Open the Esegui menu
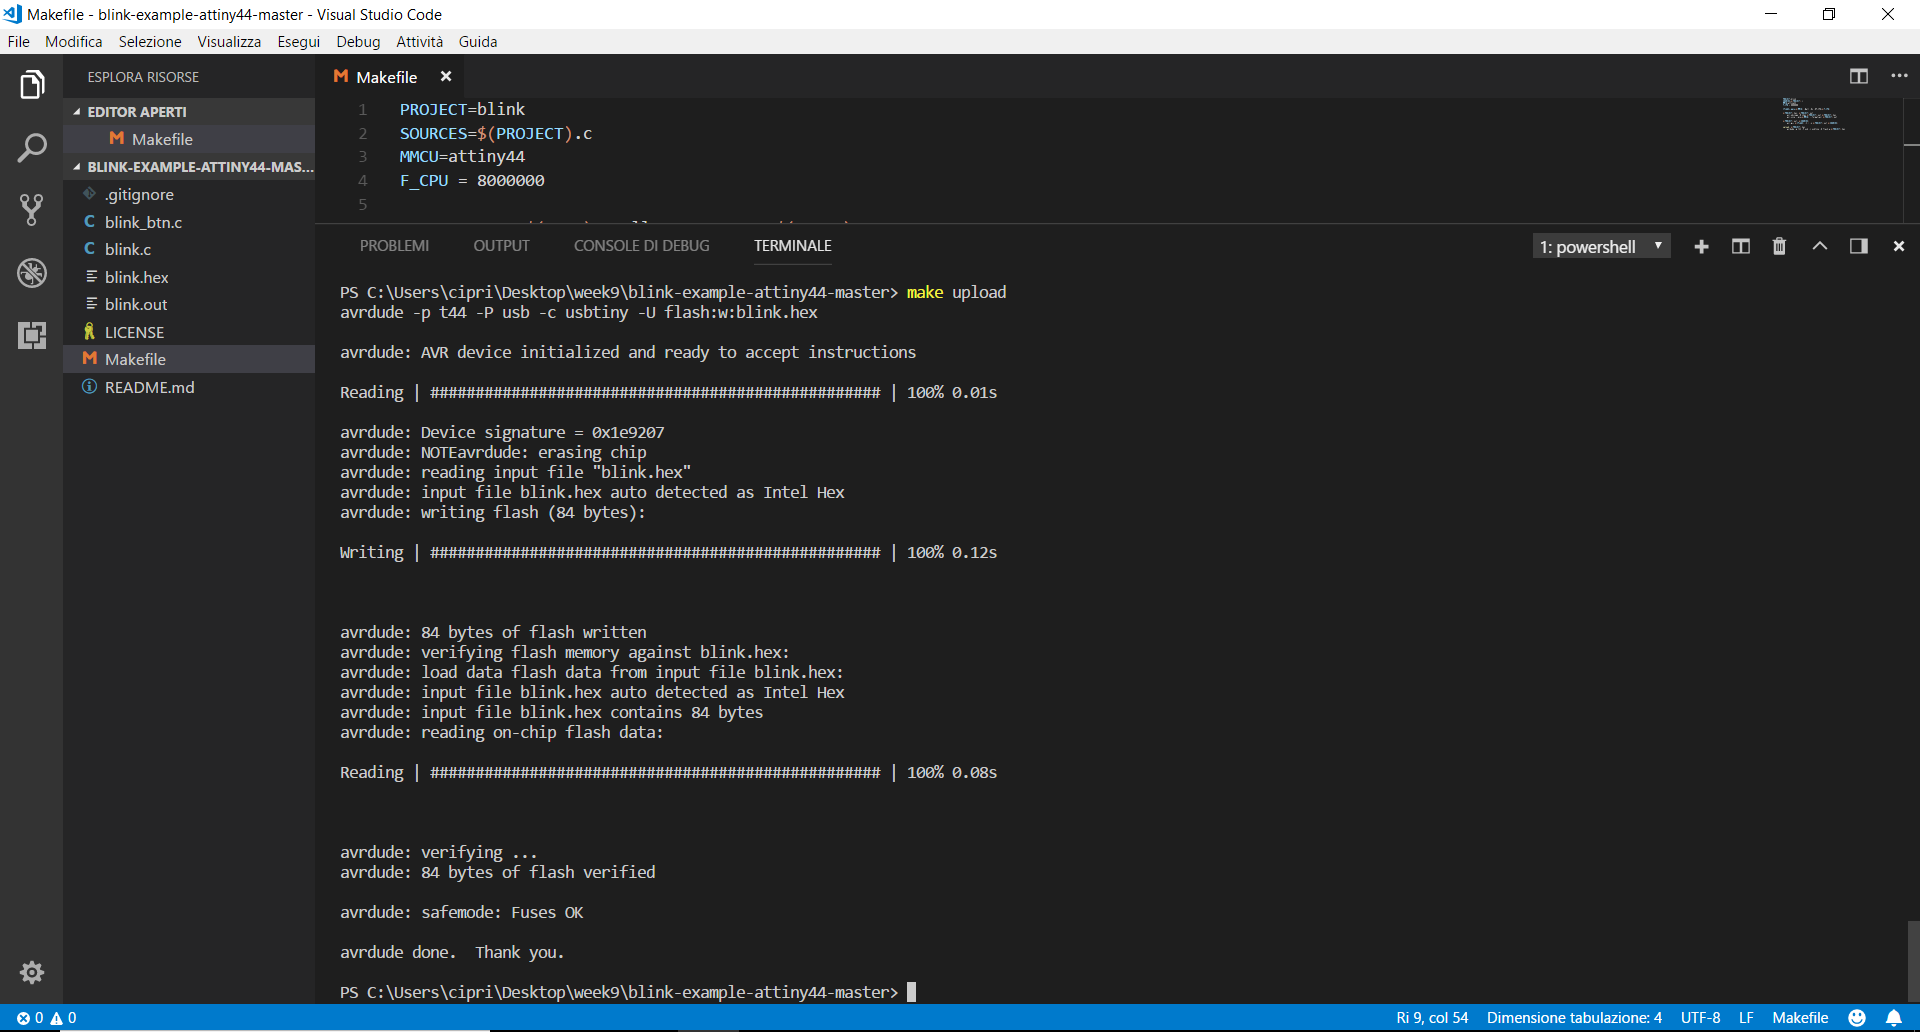Image resolution: width=1920 pixels, height=1032 pixels. (298, 42)
